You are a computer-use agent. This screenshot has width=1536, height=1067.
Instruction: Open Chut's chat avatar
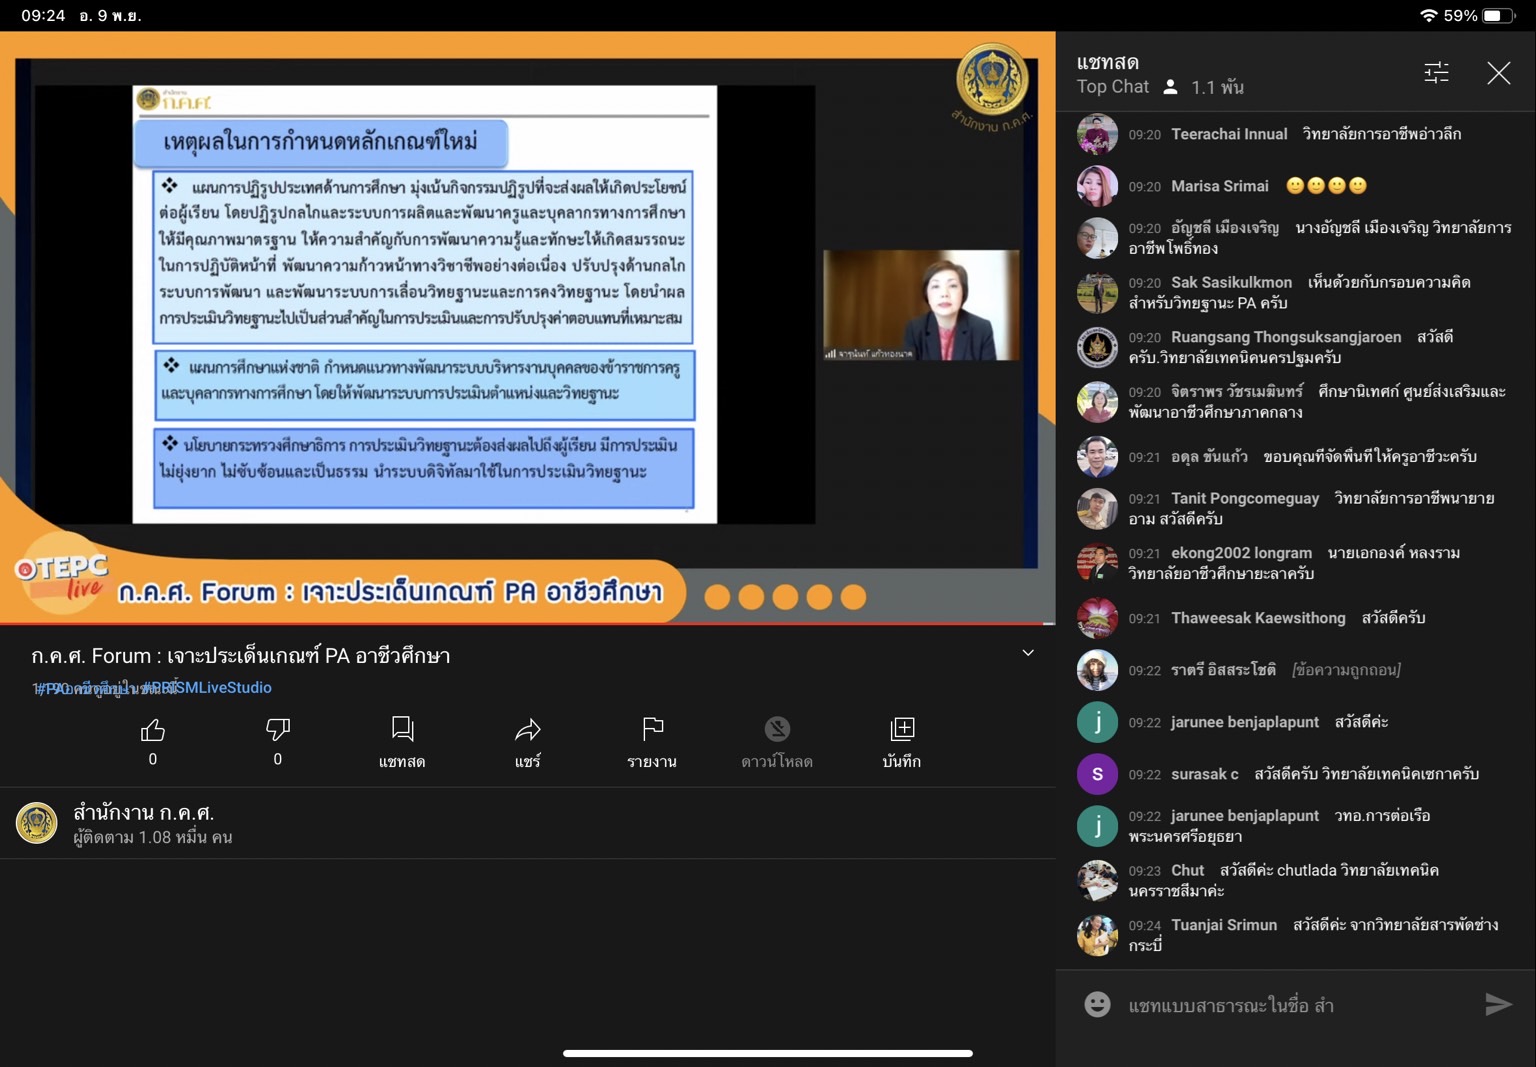1097,880
